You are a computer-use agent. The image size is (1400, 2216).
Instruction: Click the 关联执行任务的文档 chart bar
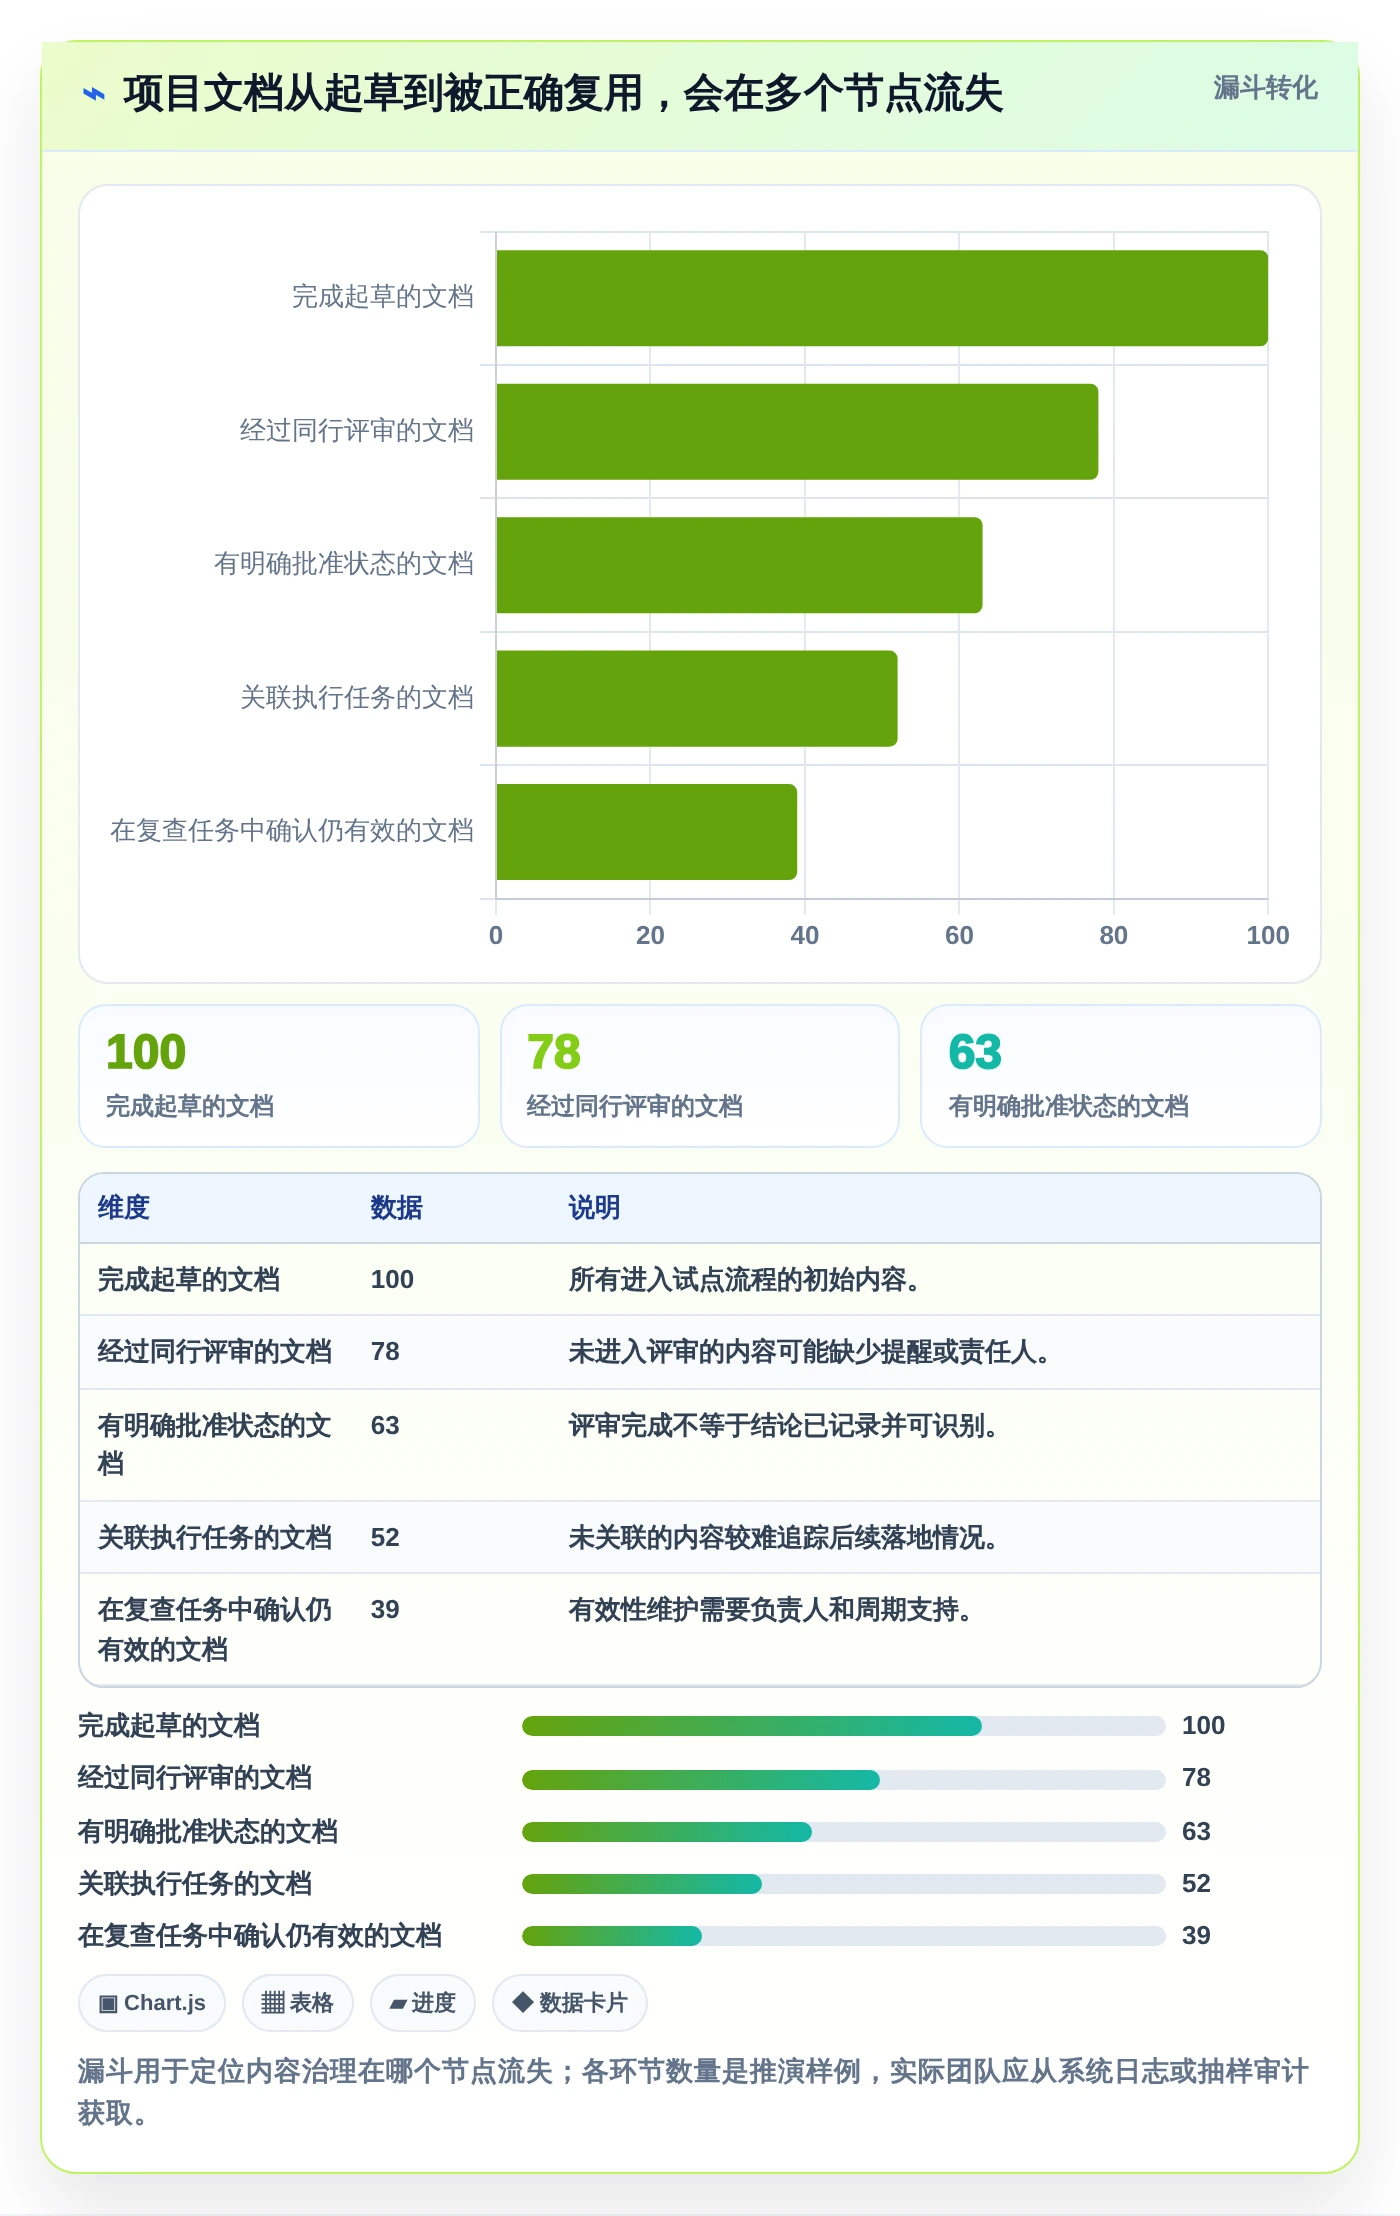tap(697, 699)
